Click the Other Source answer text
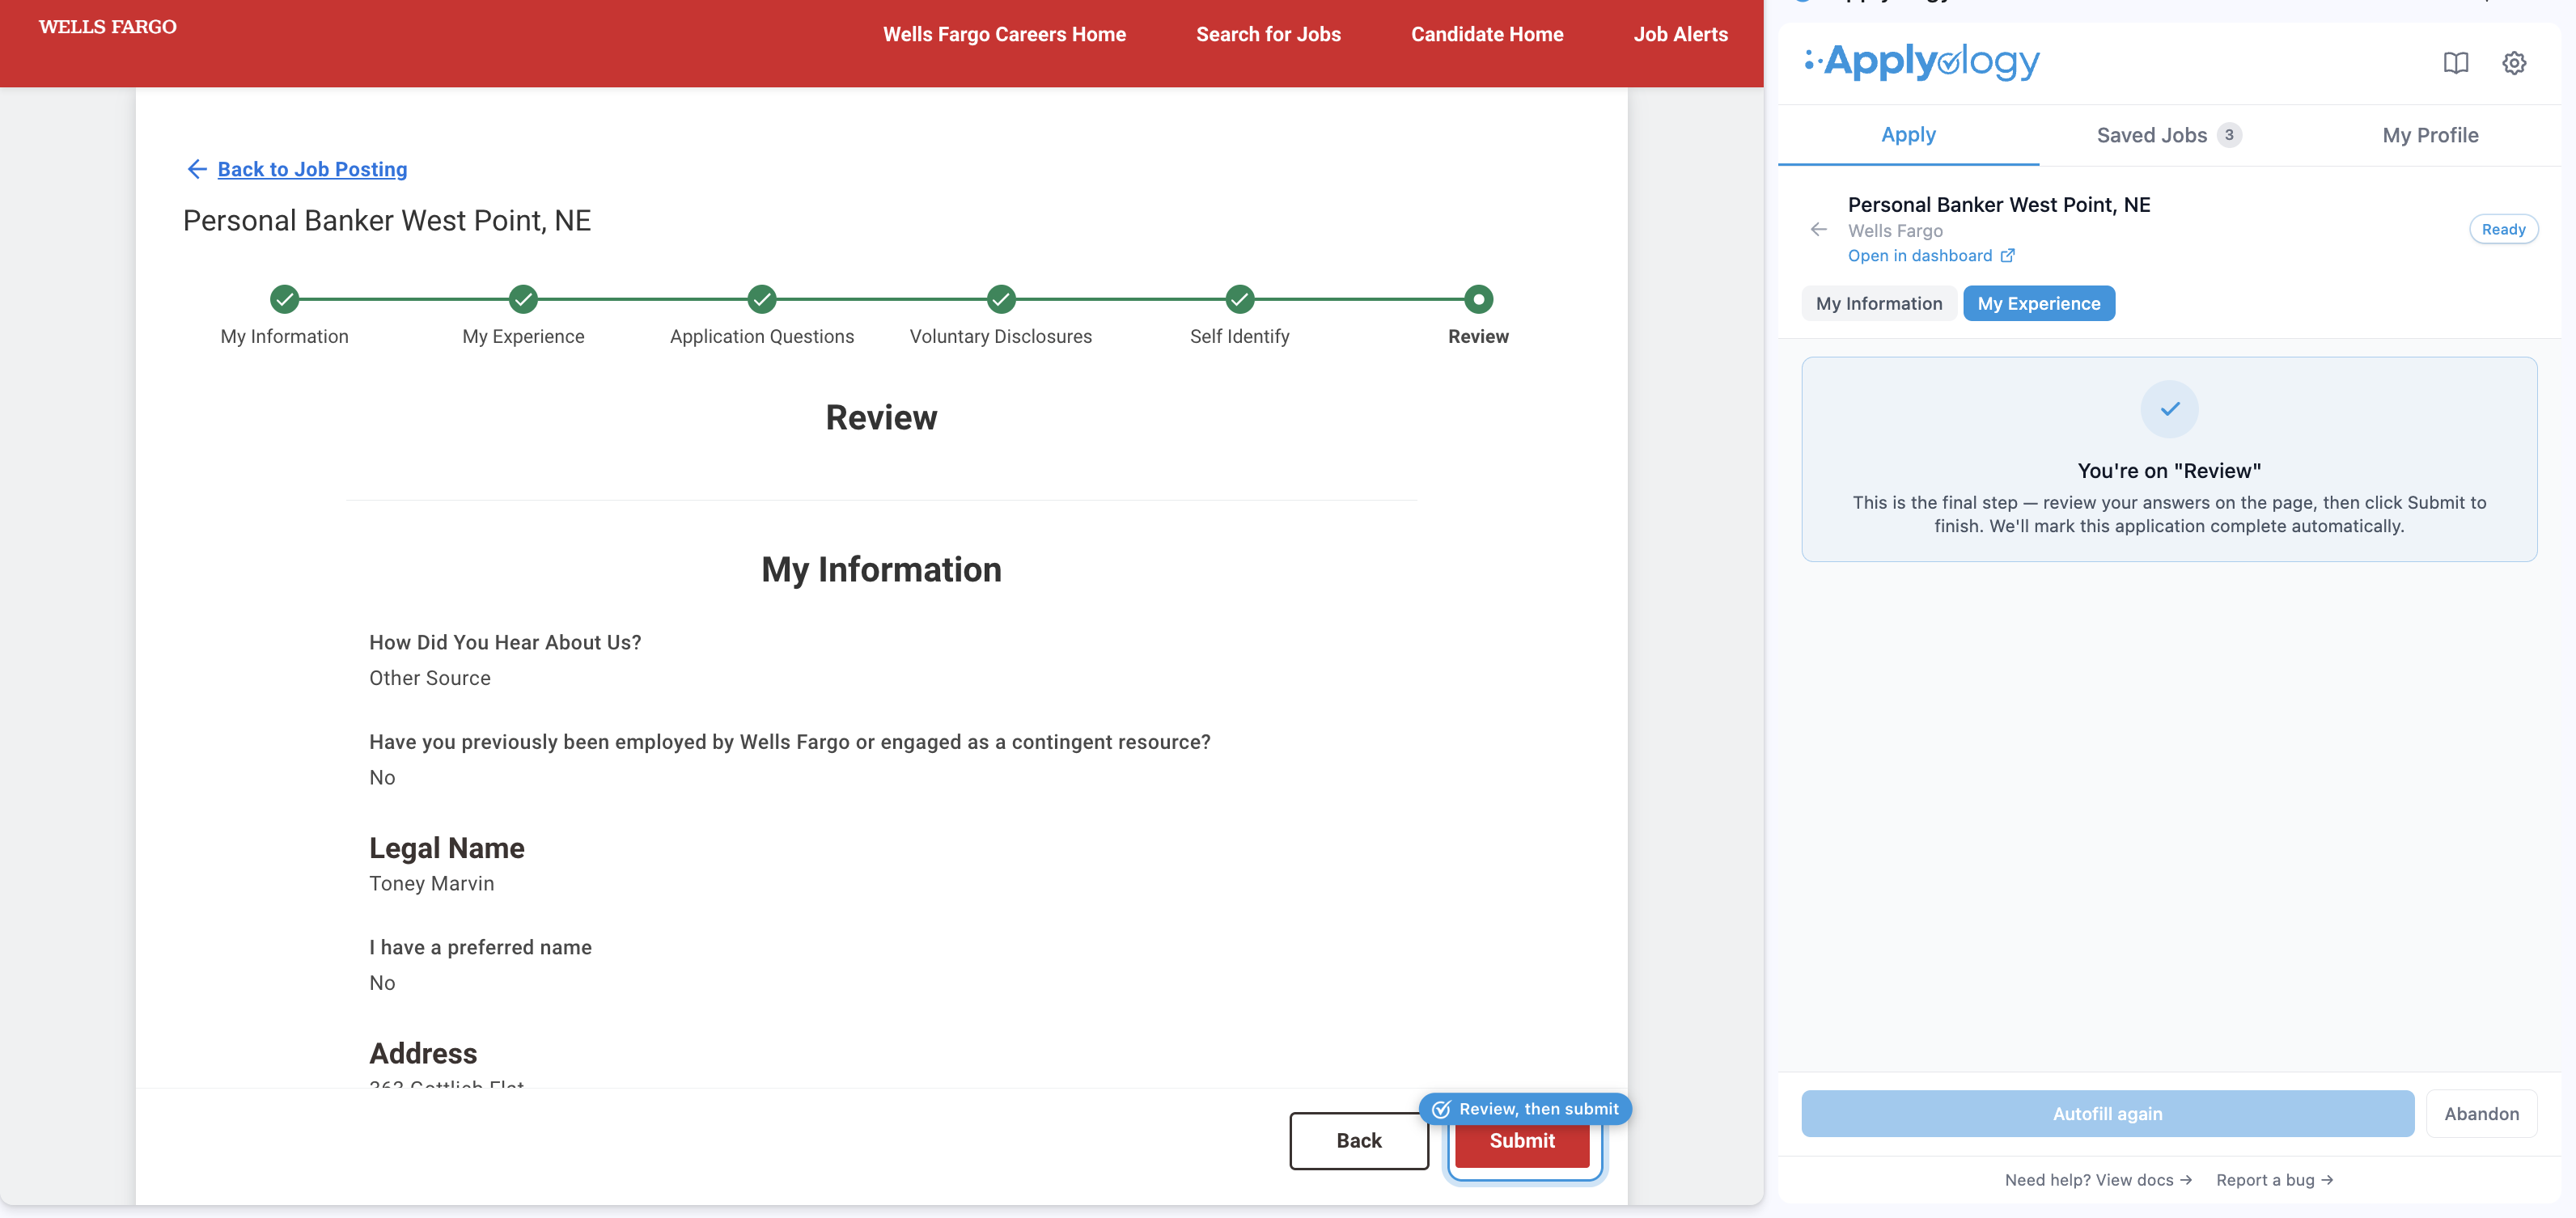2576x1218 pixels. [x=430, y=678]
